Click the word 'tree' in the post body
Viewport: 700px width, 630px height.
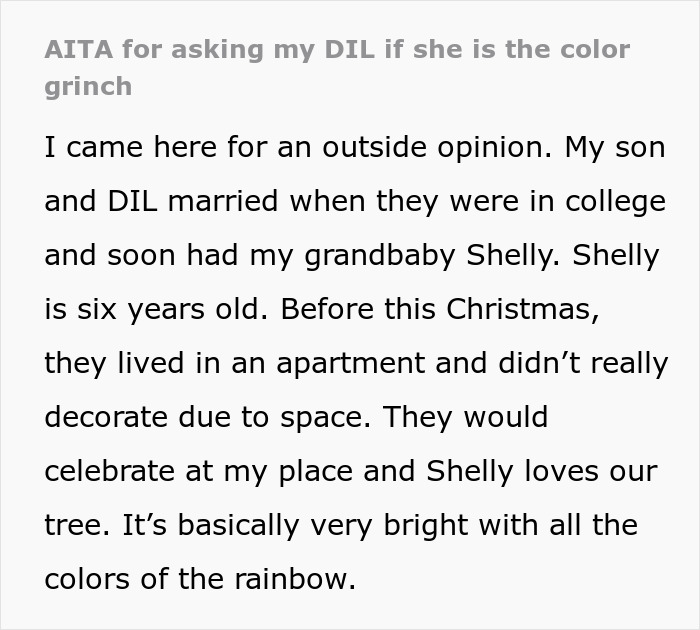[x=74, y=525]
